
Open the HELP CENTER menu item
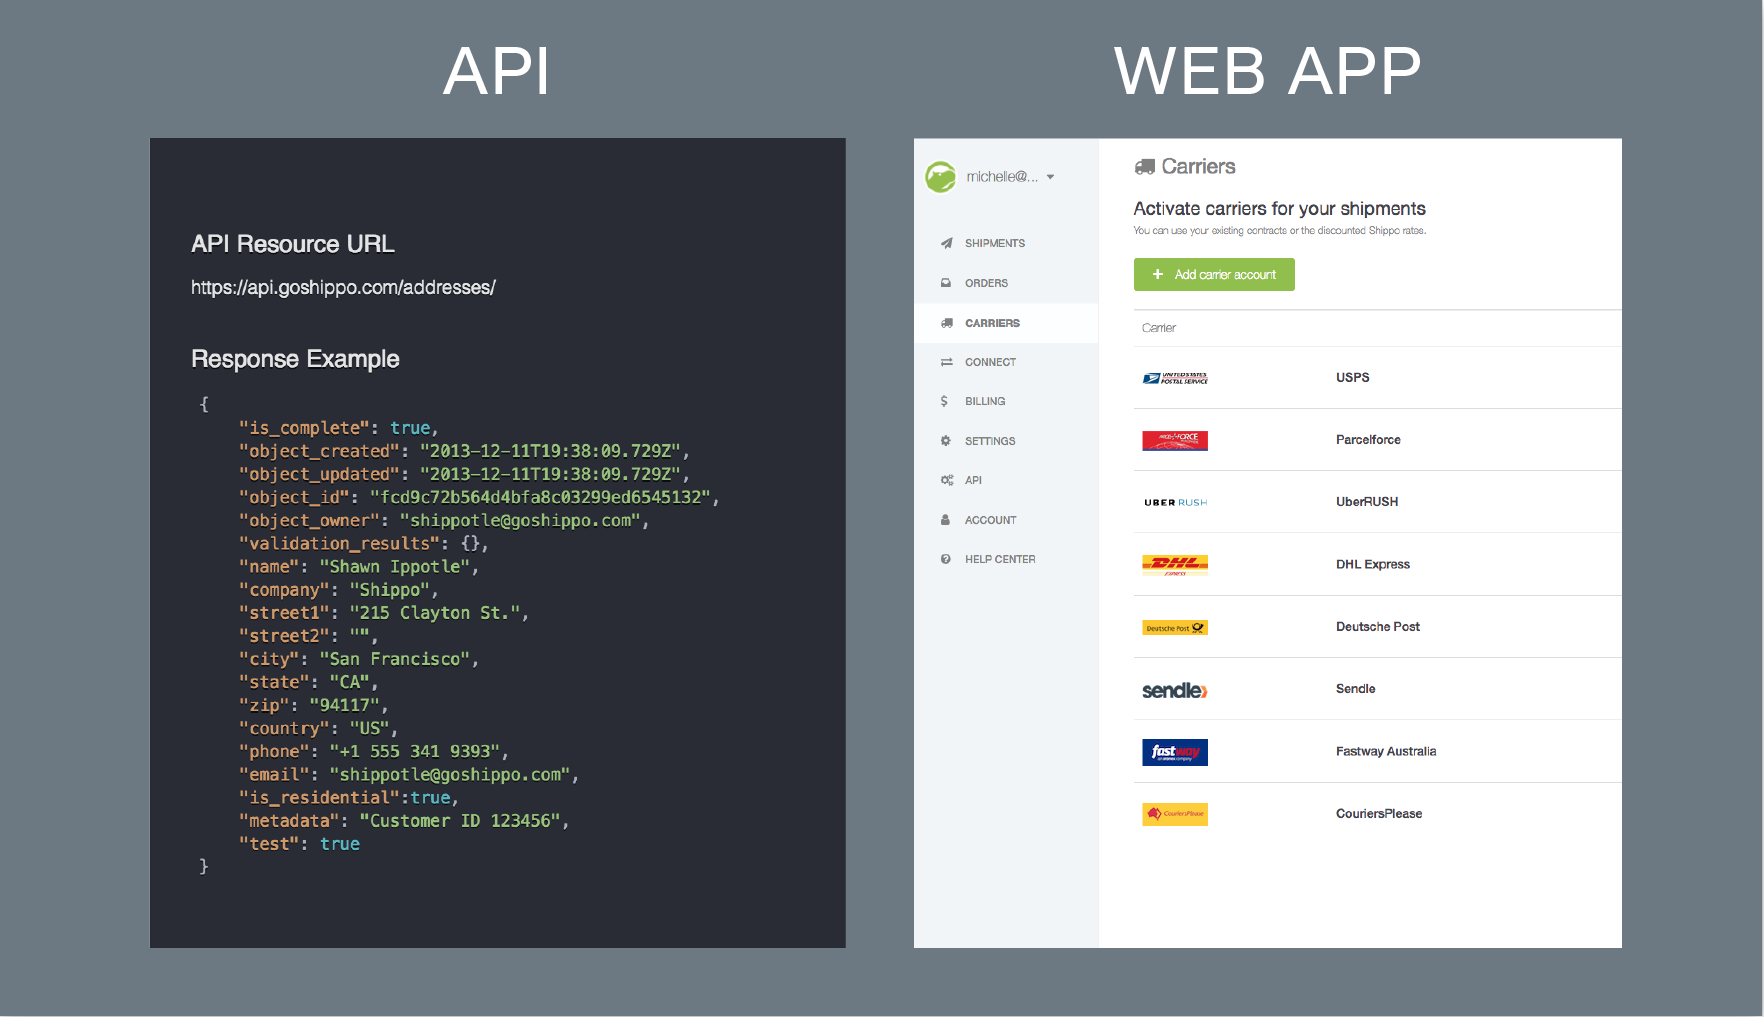click(x=1000, y=559)
